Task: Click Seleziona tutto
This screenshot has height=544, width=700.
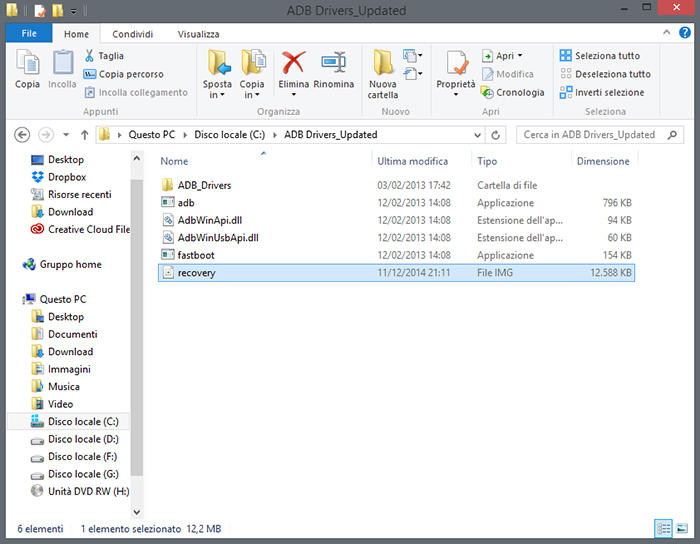Action: (600, 56)
